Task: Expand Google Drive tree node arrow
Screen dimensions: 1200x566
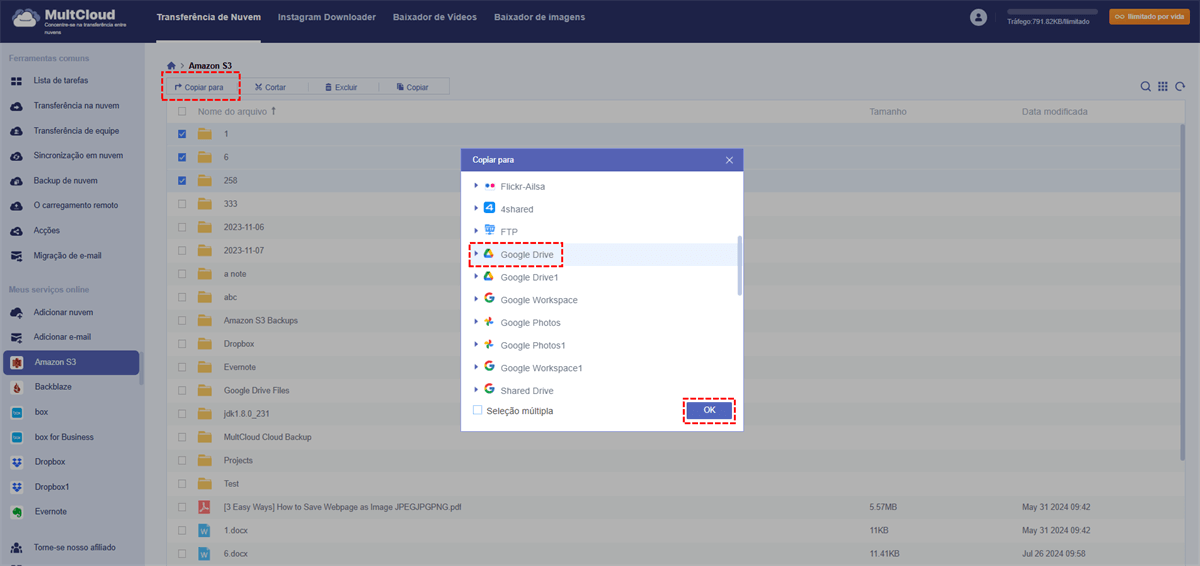Action: click(x=476, y=254)
